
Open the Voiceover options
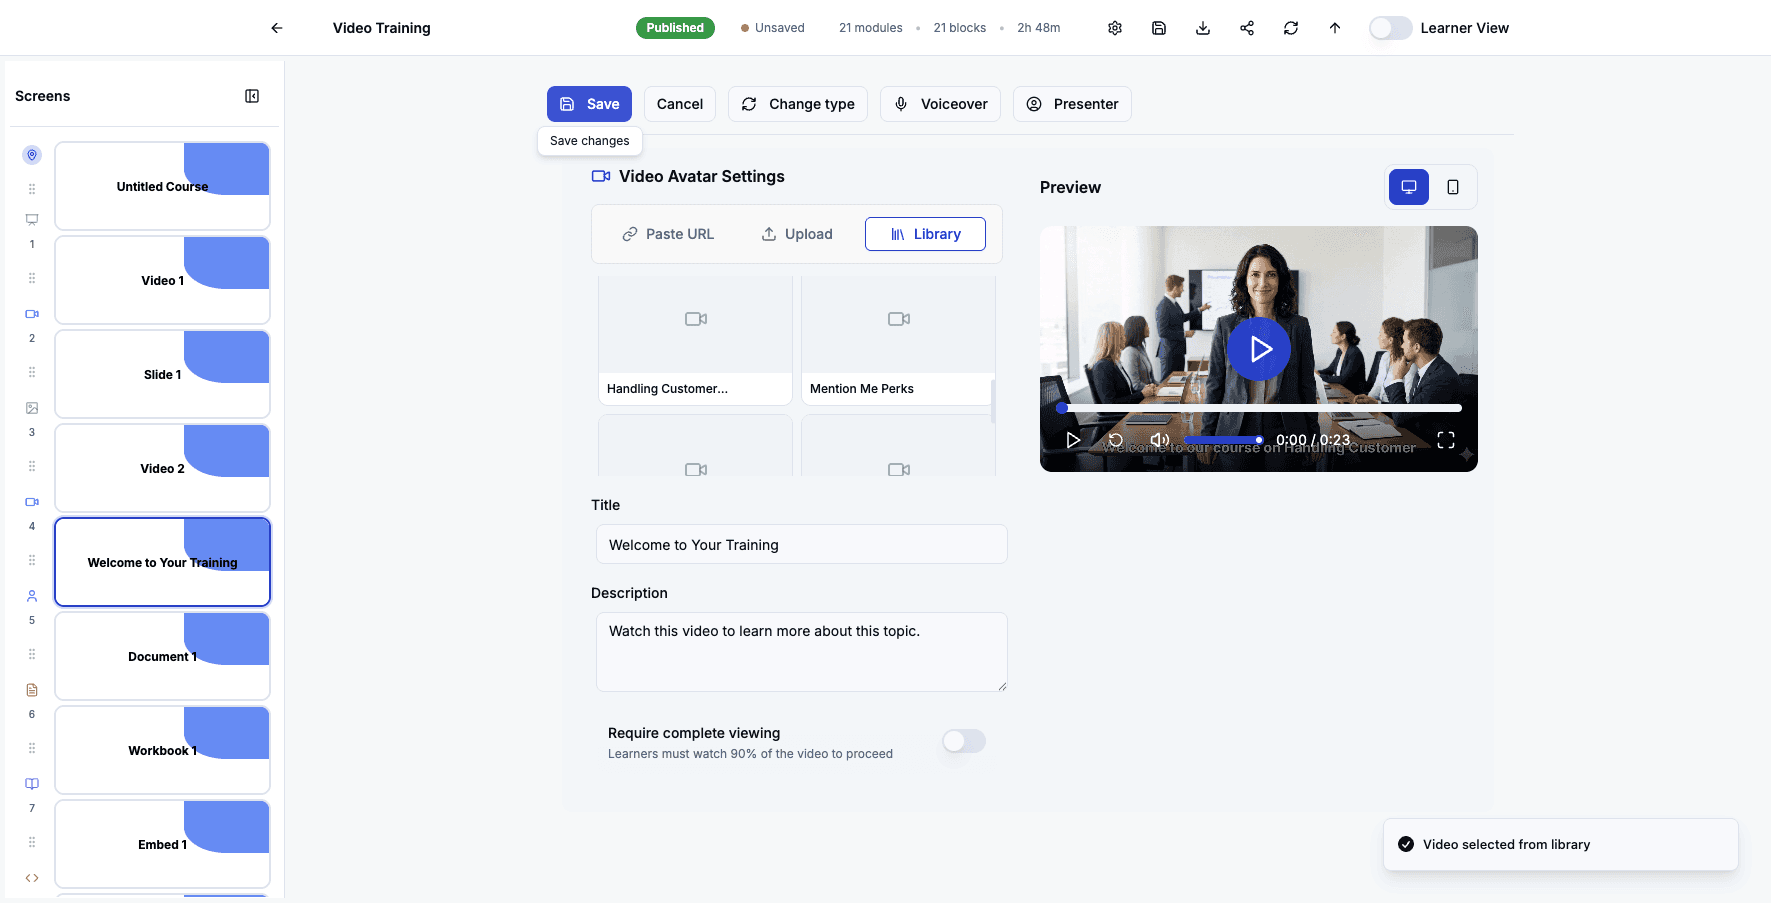pyautogui.click(x=939, y=103)
